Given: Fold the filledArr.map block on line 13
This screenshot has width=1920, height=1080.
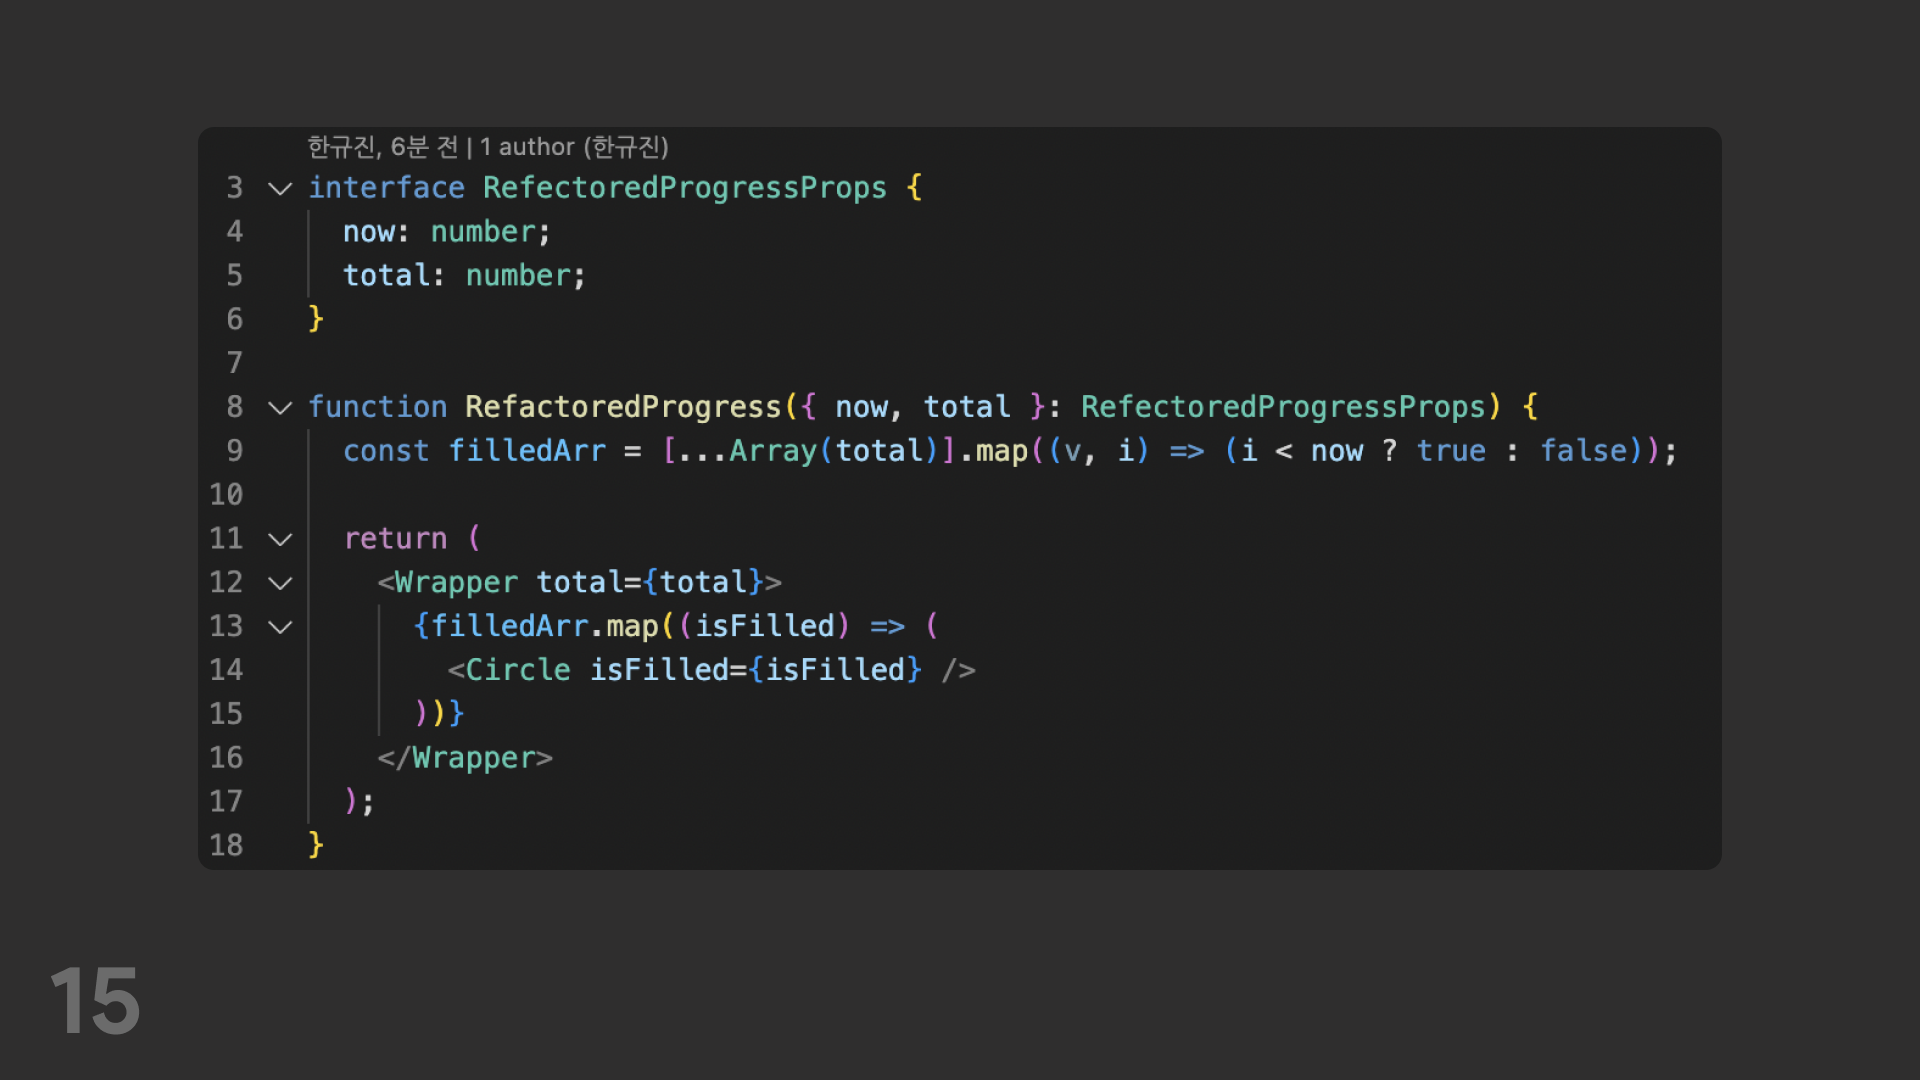Looking at the screenshot, I should point(280,627).
